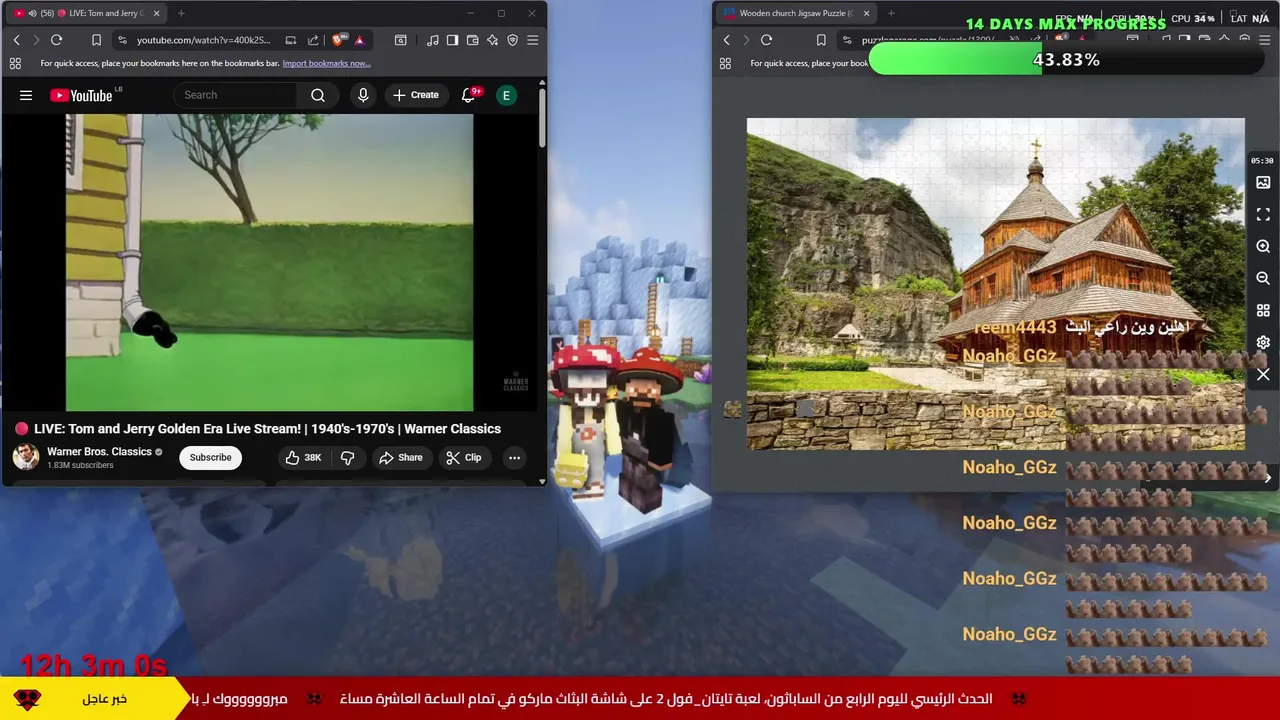Viewport: 1280px width, 720px height.
Task: Reload the YouTube page
Action: coord(56,40)
